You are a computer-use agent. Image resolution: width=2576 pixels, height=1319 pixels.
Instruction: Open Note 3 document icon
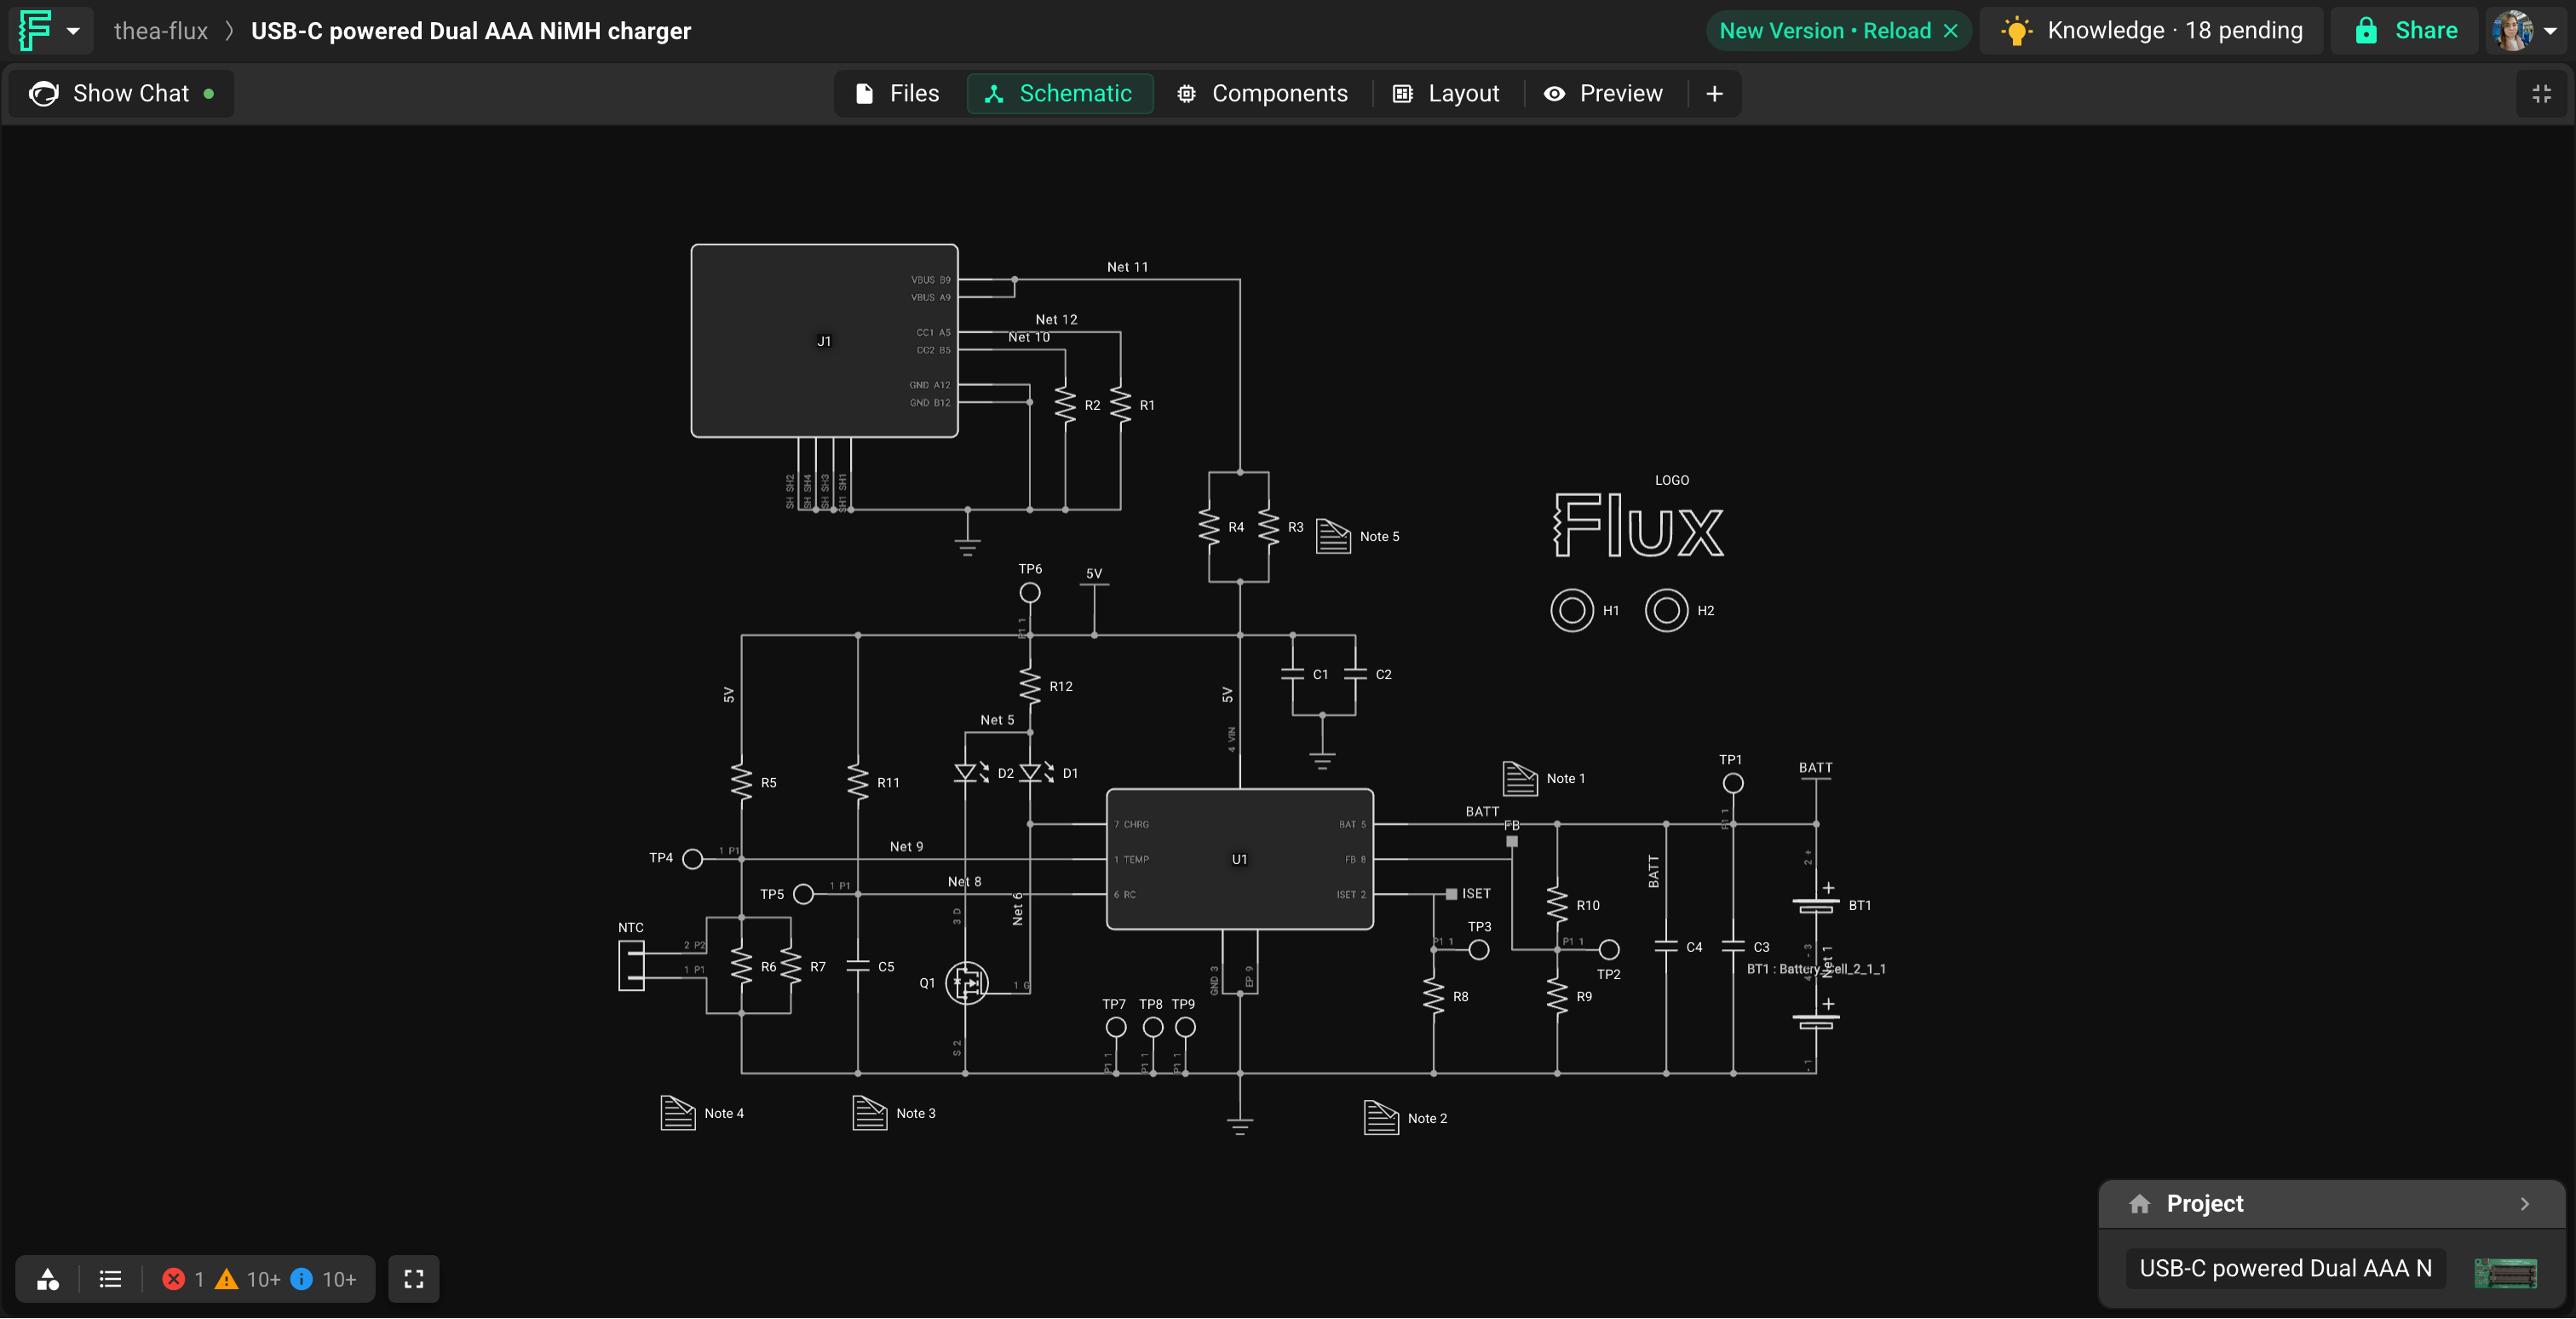click(869, 1113)
